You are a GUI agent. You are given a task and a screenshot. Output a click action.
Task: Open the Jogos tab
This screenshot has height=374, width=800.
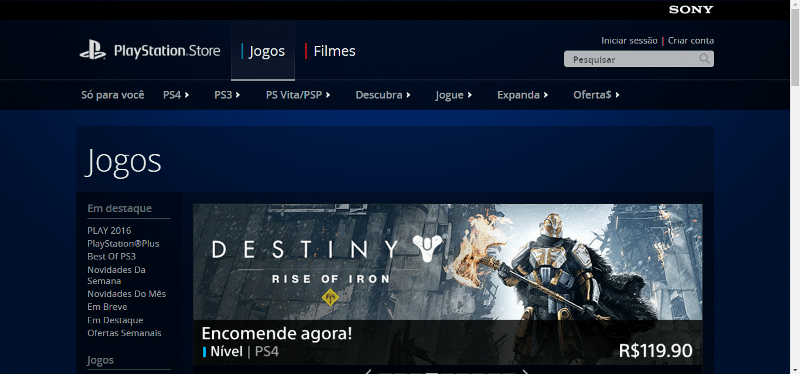(x=263, y=51)
